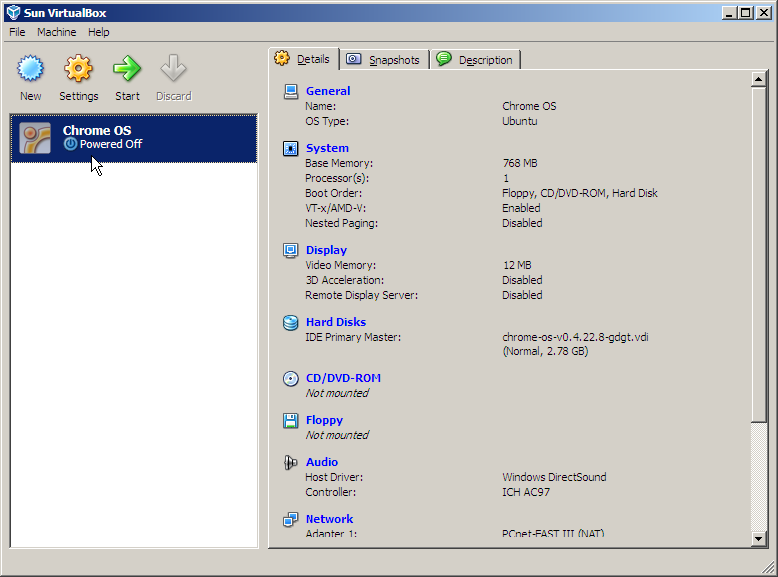
Task: Click the 768 MB base memory value
Action: 520,163
